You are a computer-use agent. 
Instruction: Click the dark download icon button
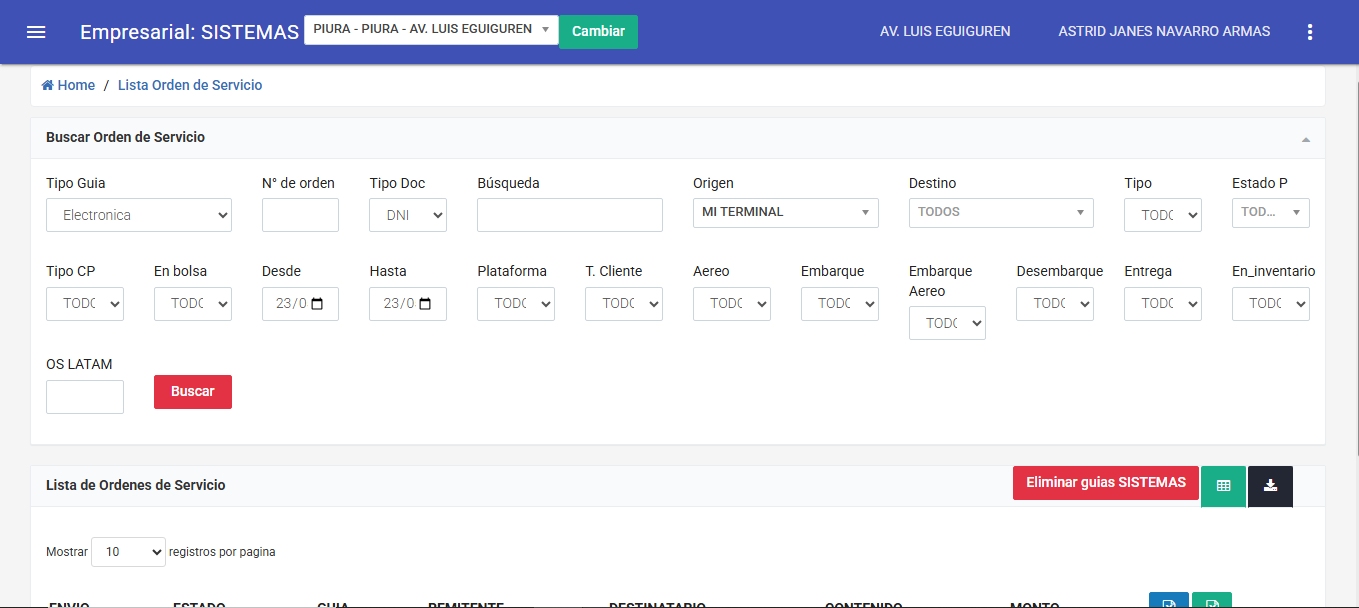[1270, 486]
